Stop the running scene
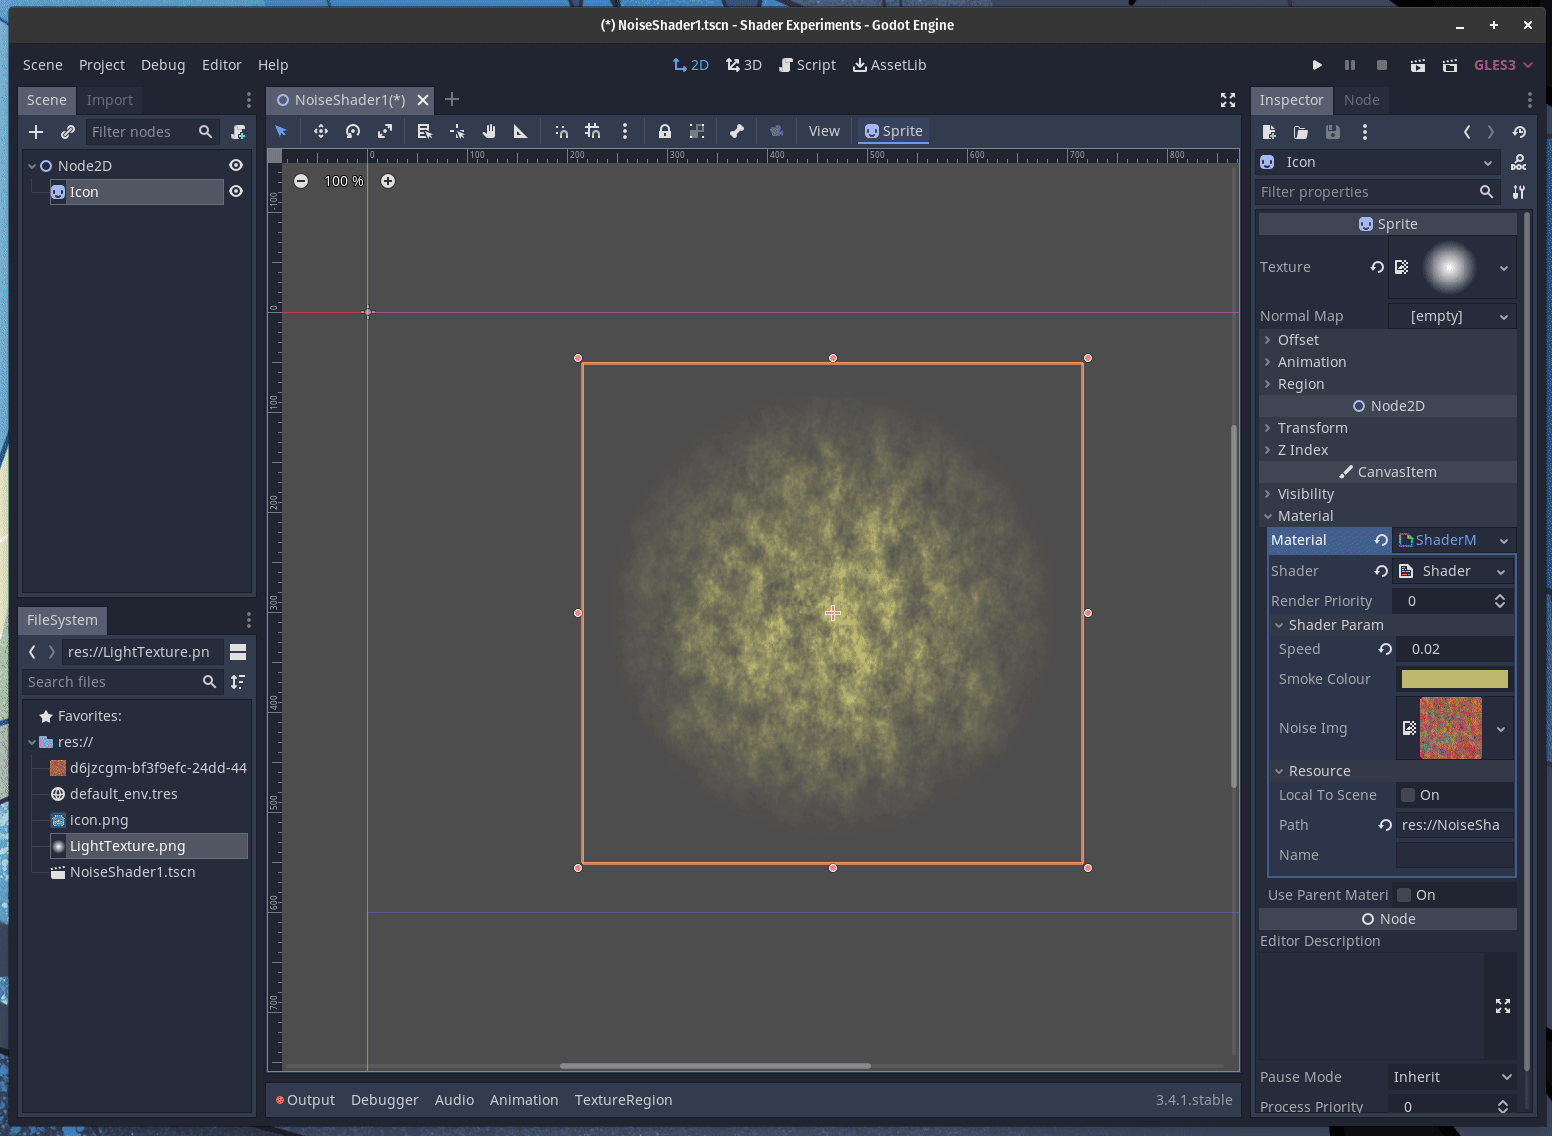Viewport: 1552px width, 1136px height. point(1381,65)
